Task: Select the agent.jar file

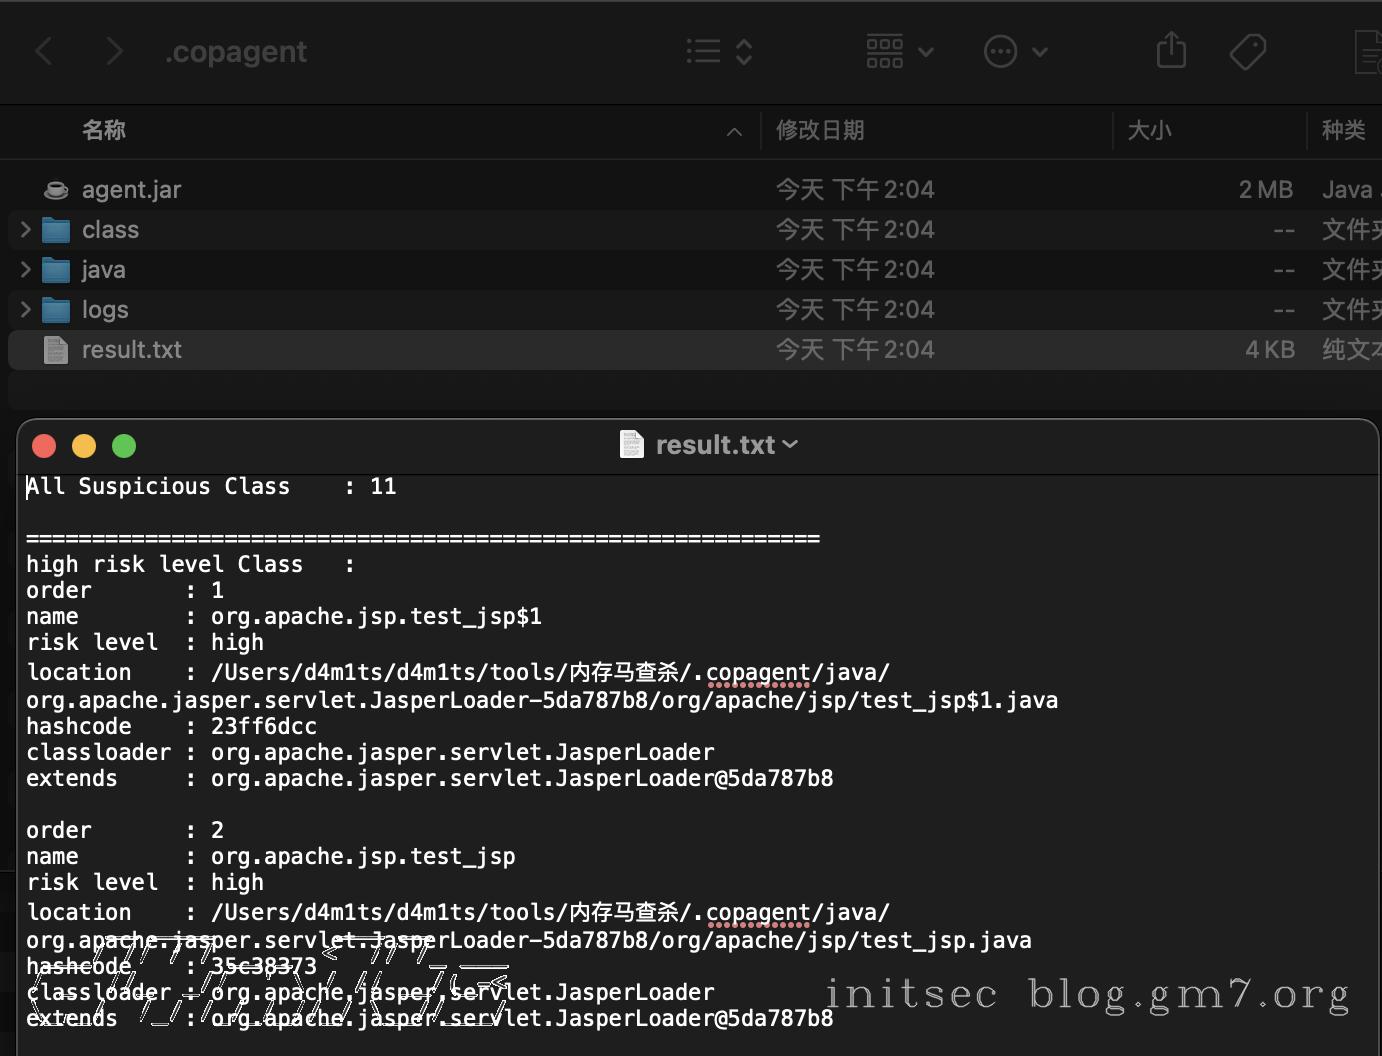Action: pos(131,190)
